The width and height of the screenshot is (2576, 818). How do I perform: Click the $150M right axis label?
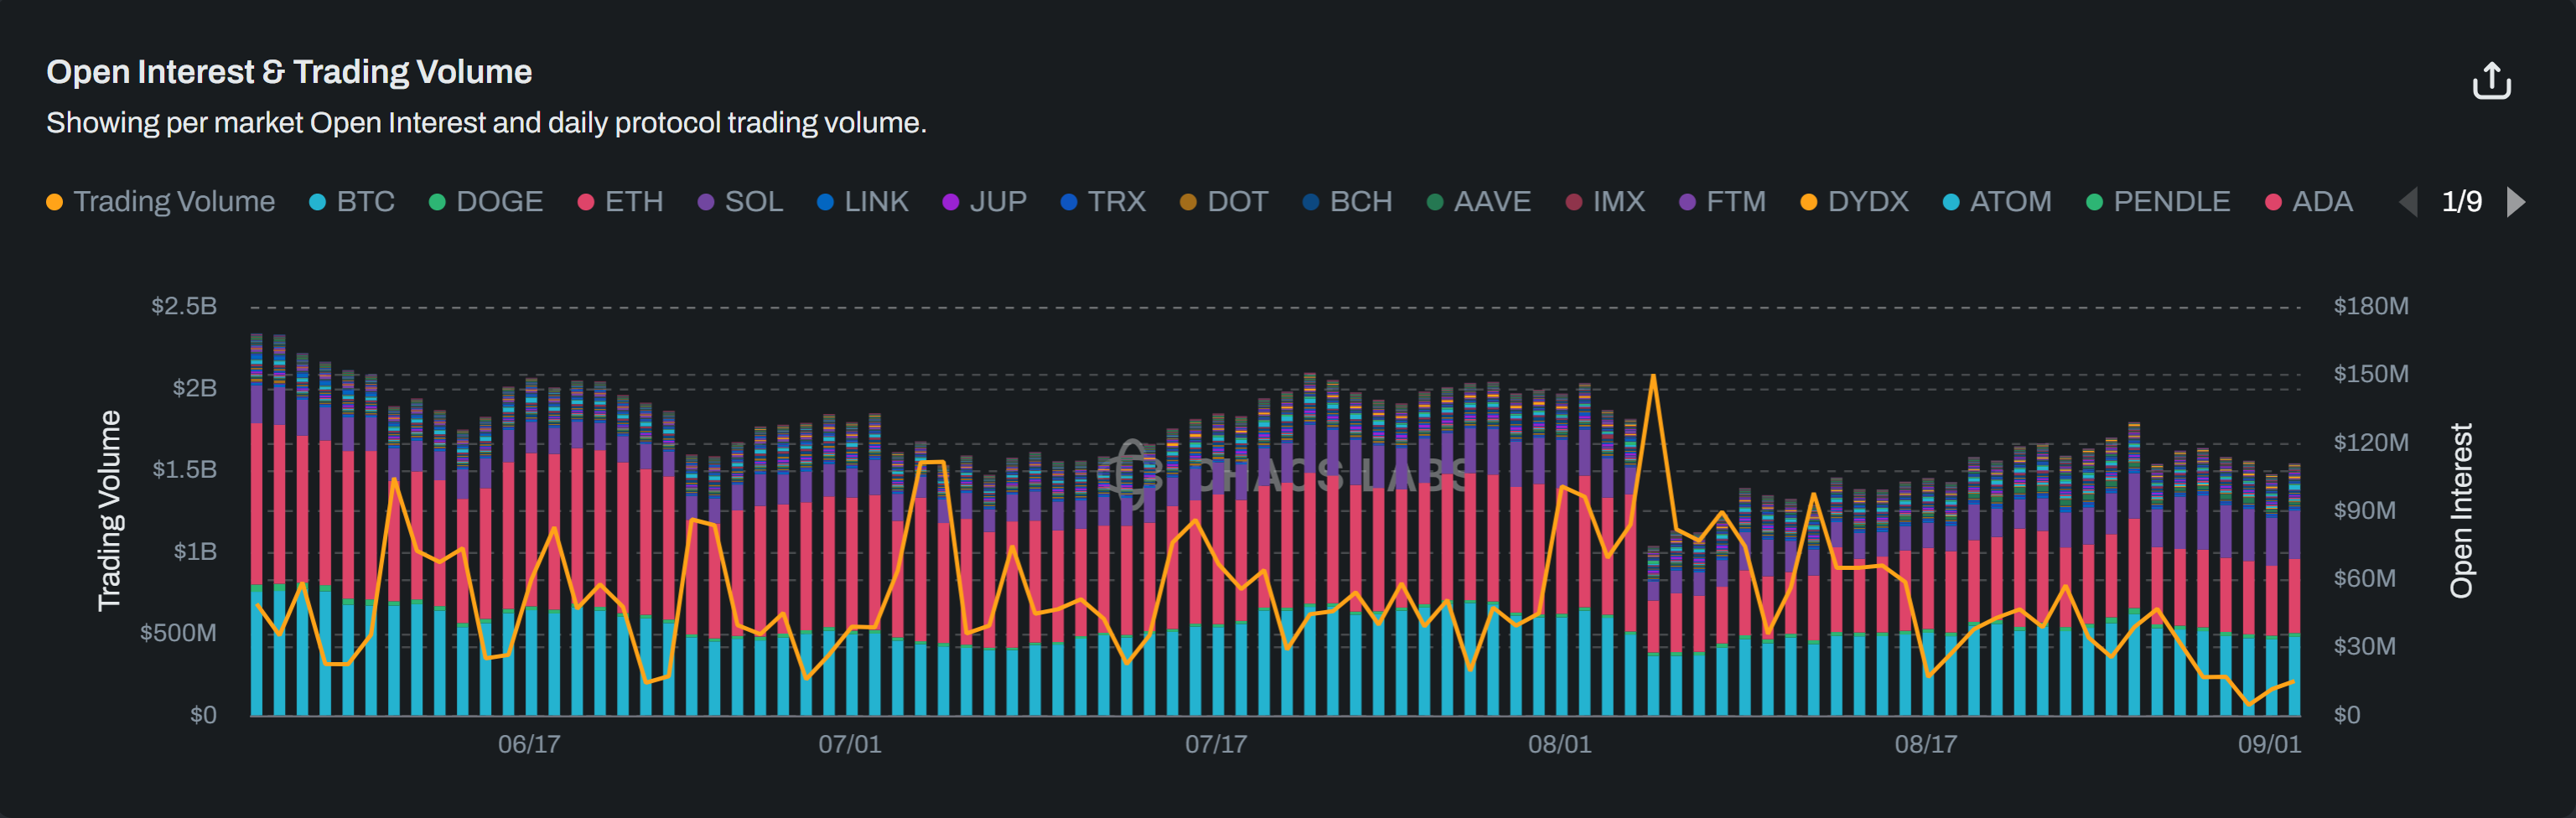2371,374
